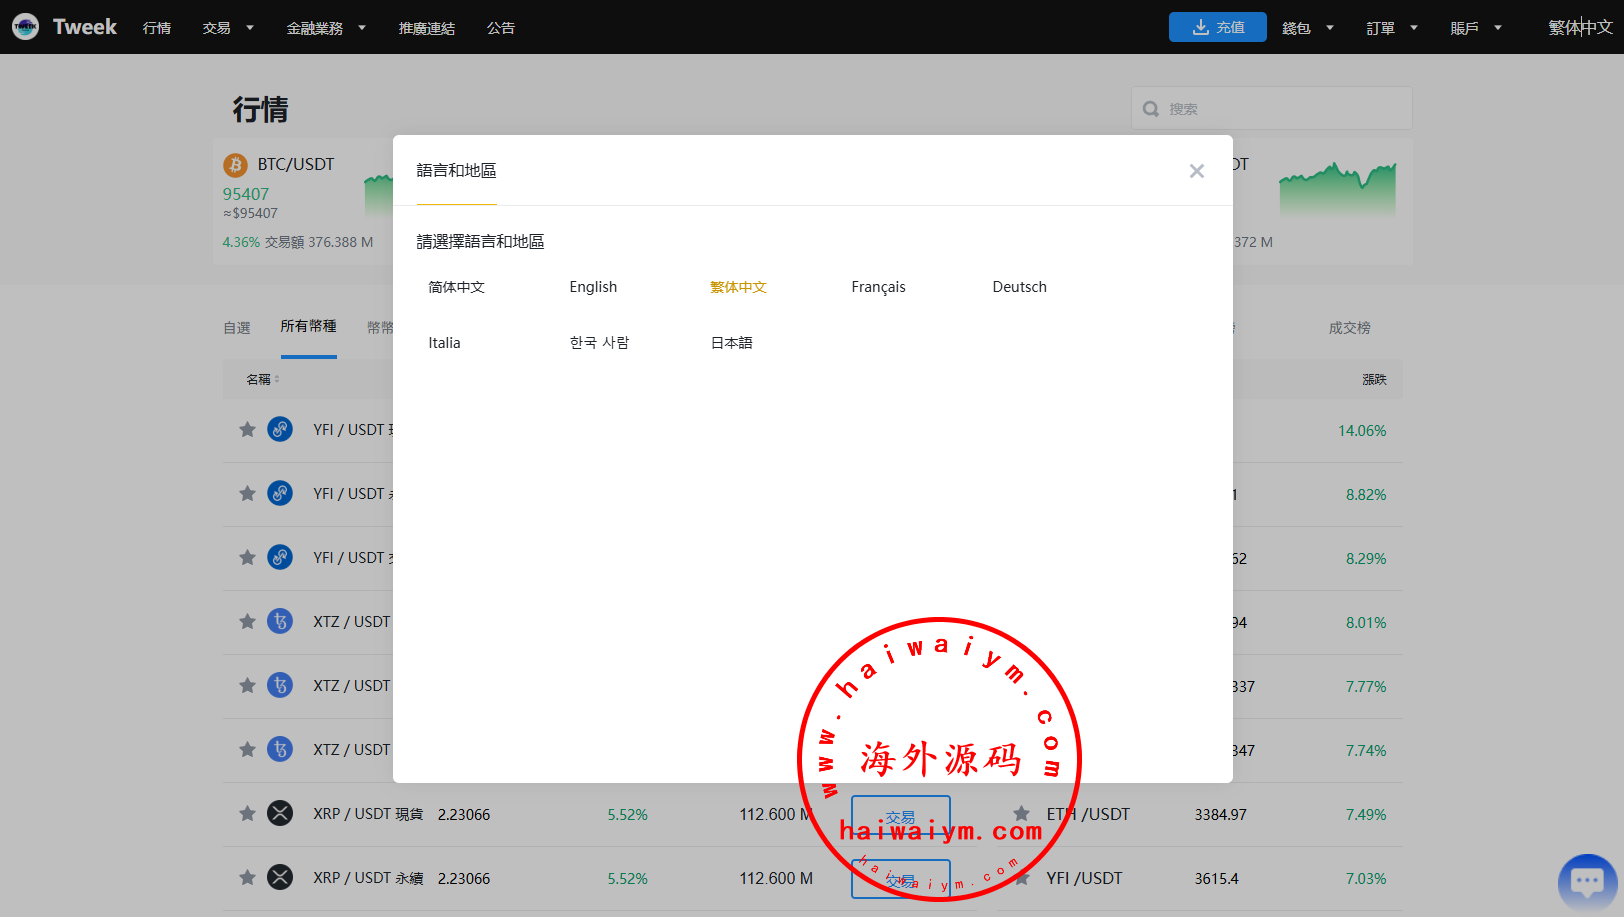The width and height of the screenshot is (1624, 917).
Task: Expand the 交易 dropdown menu
Action: coord(228,28)
